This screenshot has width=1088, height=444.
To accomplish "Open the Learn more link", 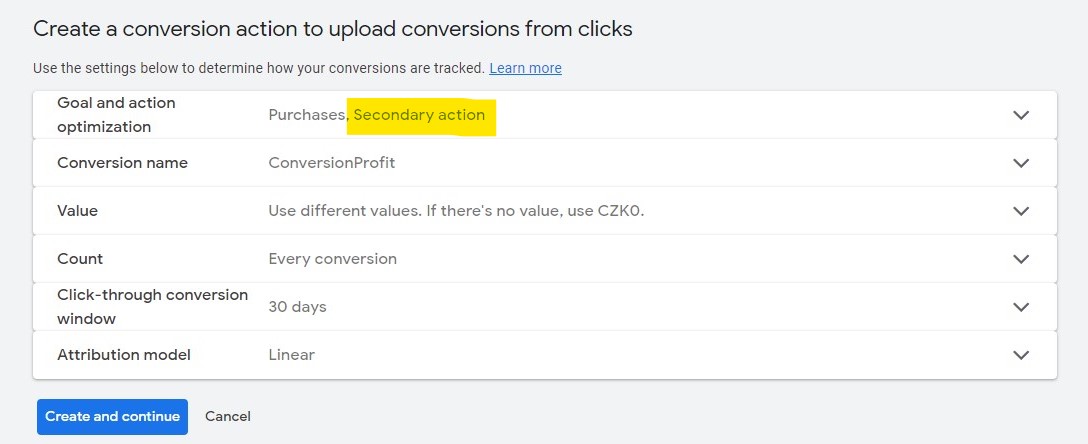I will click(x=525, y=68).
